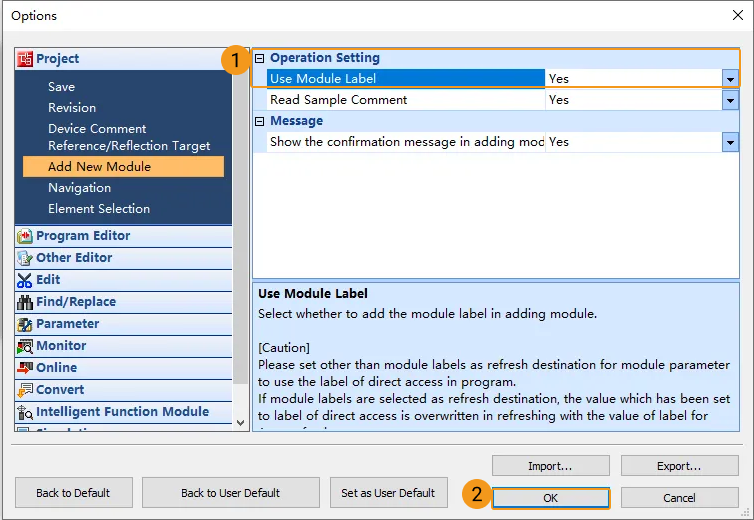Click the category list scroll down arrow
754x520 pixels.
[x=240, y=423]
